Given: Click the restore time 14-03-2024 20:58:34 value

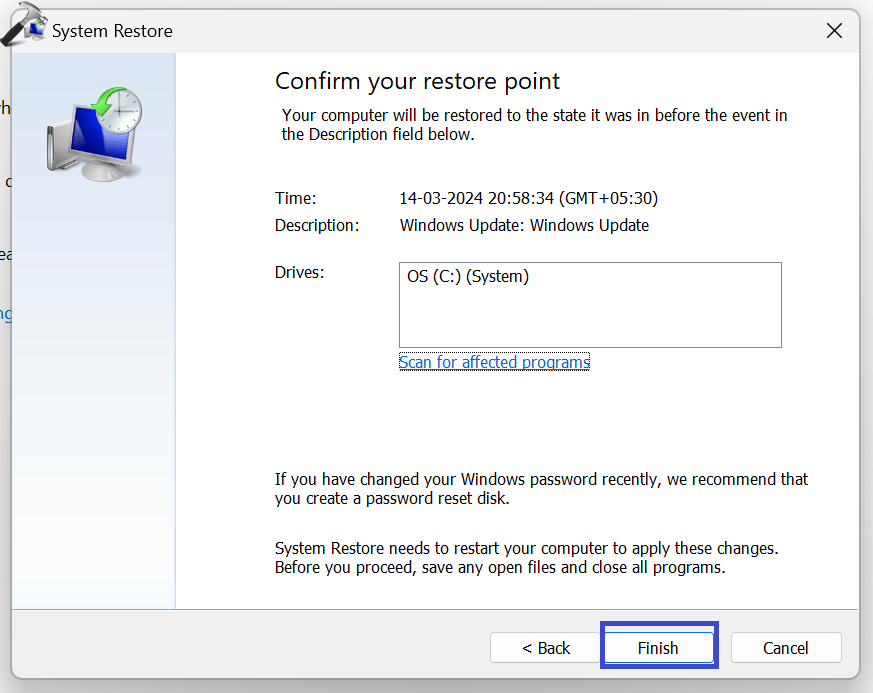Looking at the screenshot, I should coord(528,199).
